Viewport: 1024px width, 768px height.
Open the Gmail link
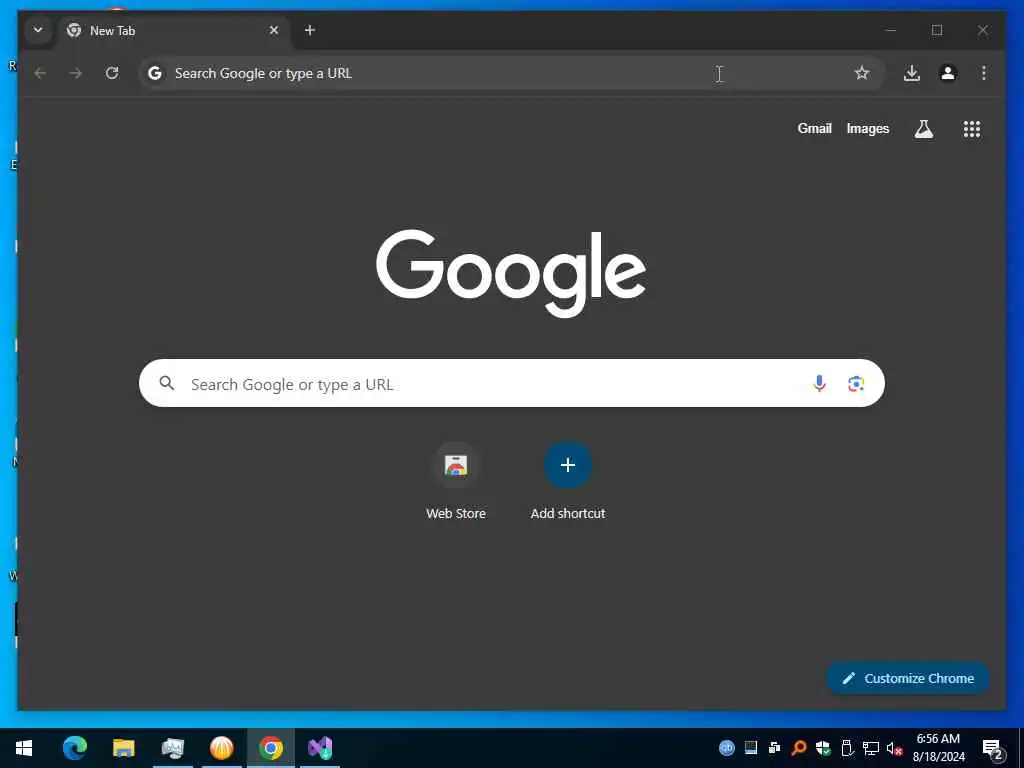(x=814, y=129)
